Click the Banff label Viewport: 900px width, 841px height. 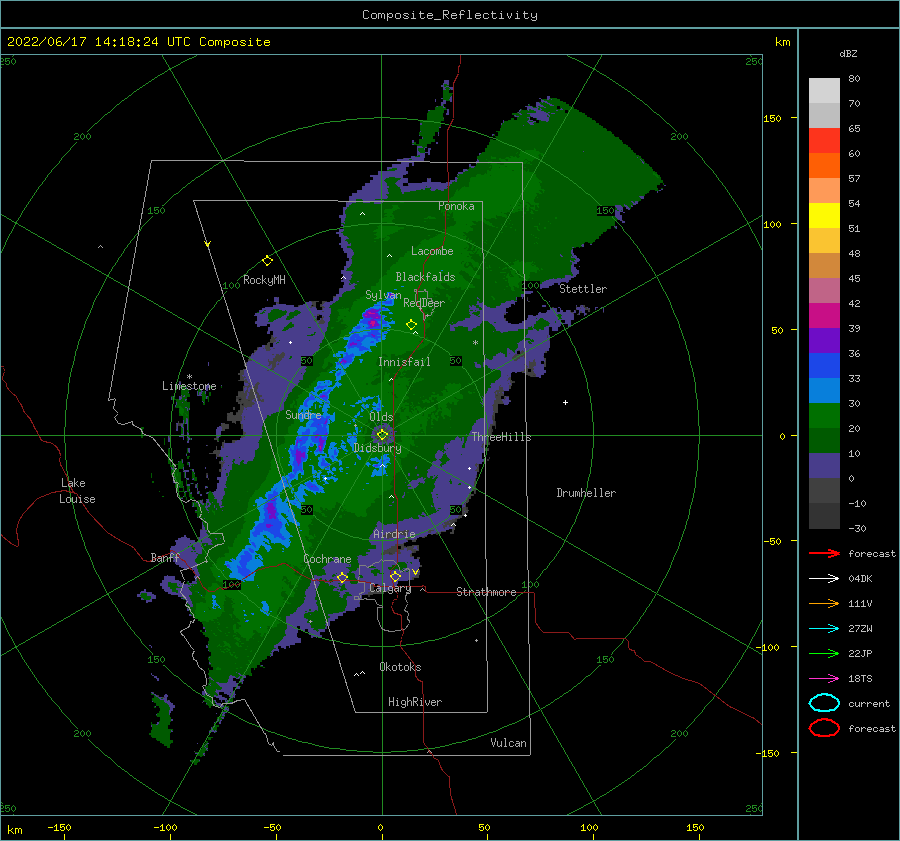click(x=165, y=558)
